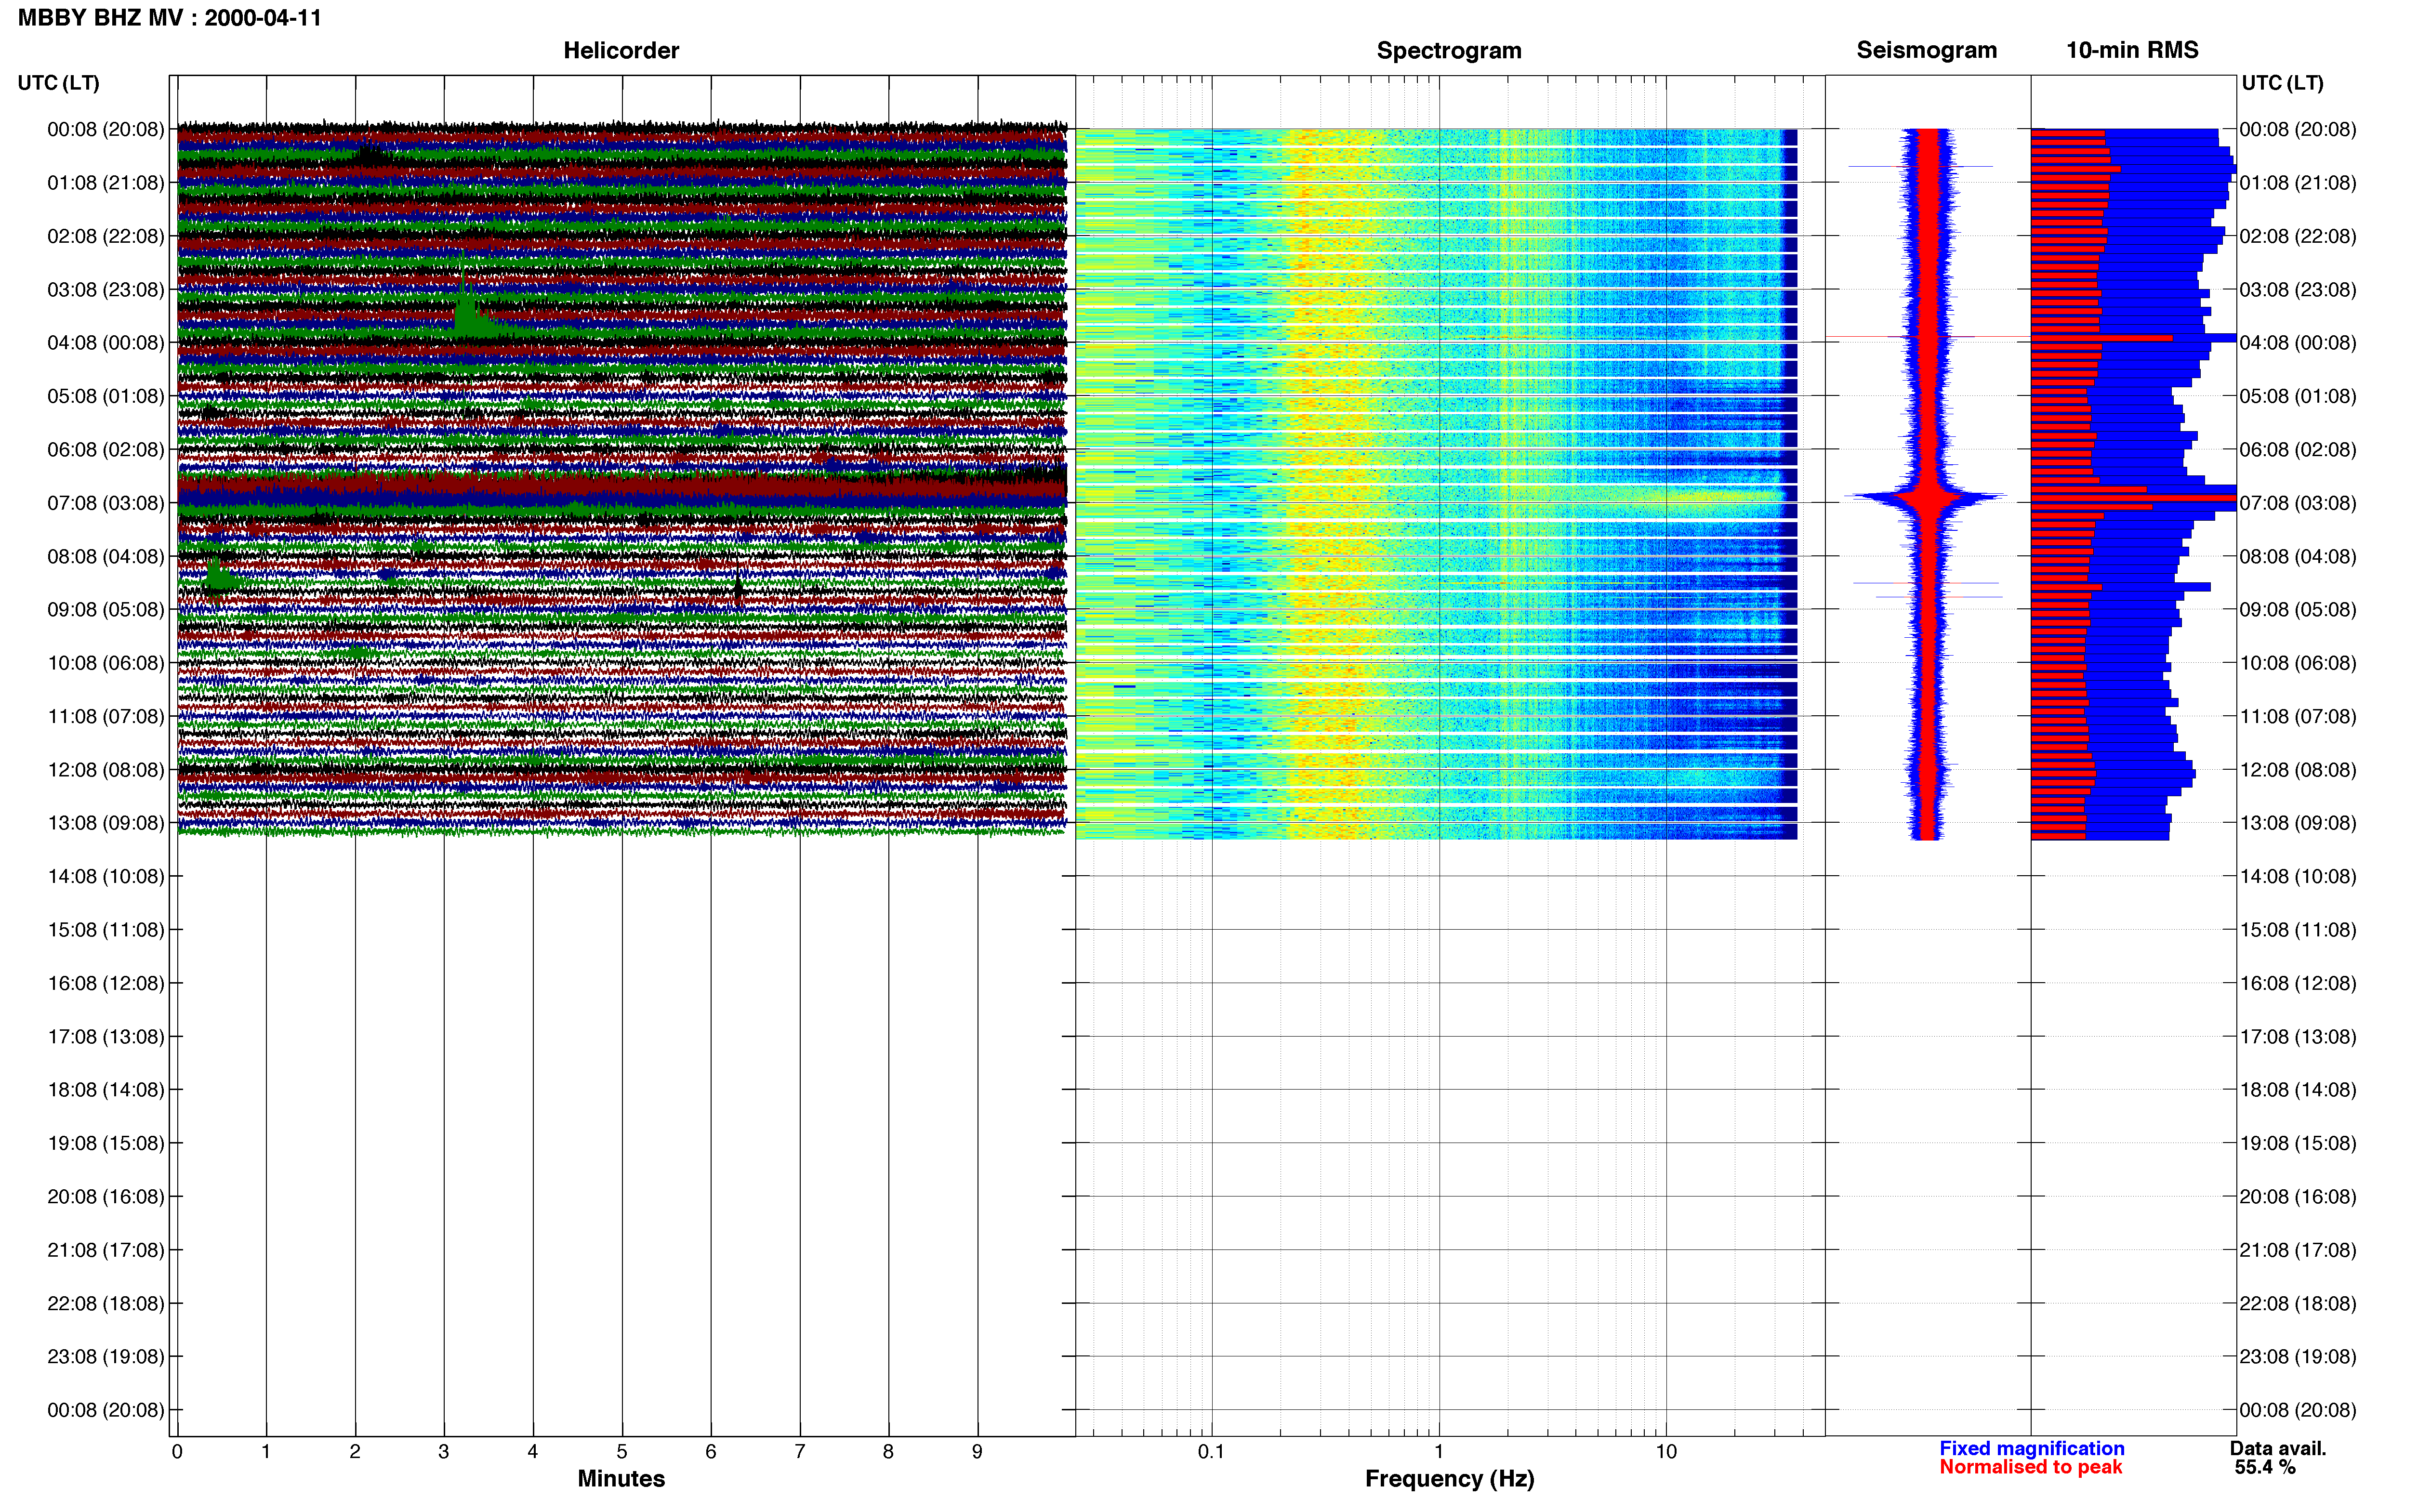Select the Helicorder panel heading
Screen dimensions: 2418x1512
(x=621, y=50)
